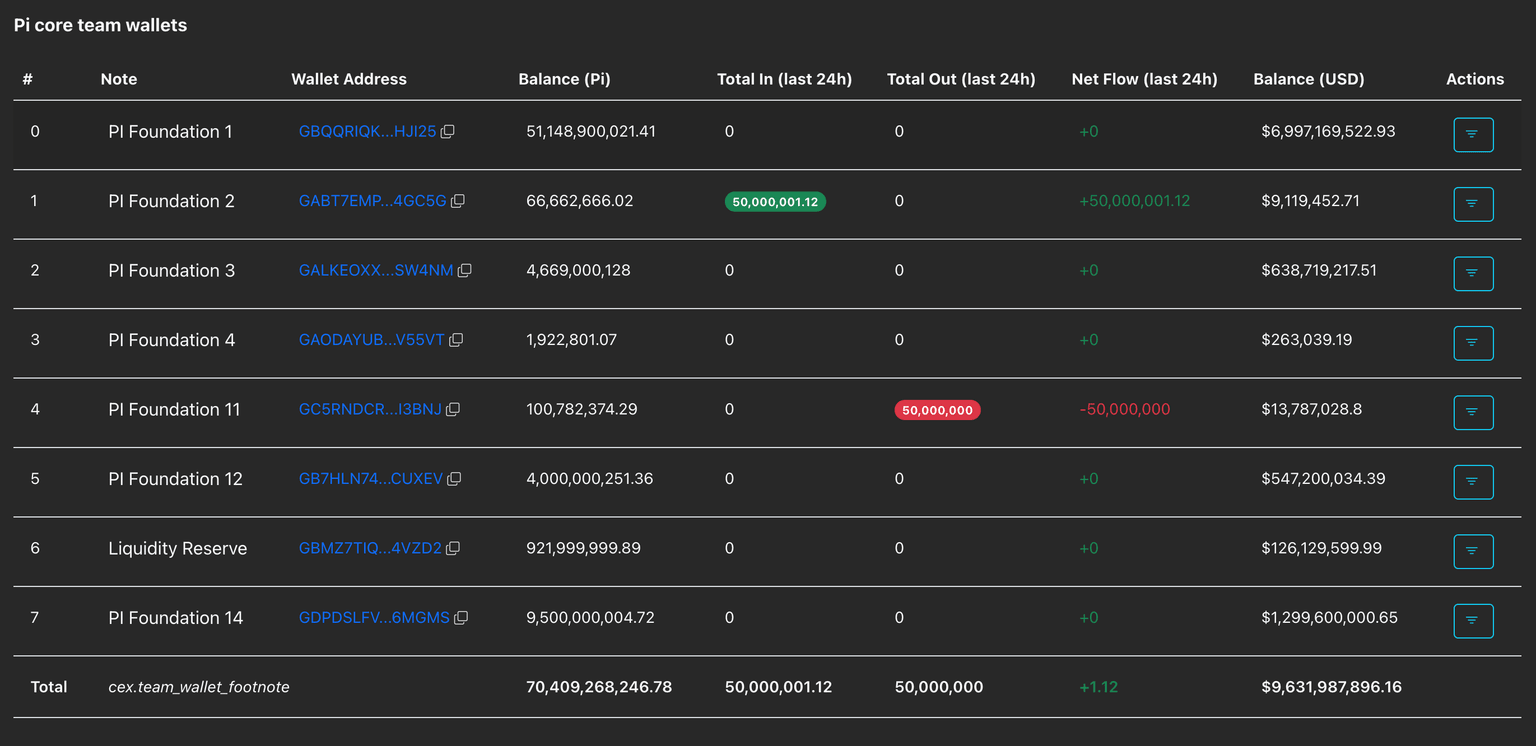Copy the Liquidity Reserve wallet address

453,549
